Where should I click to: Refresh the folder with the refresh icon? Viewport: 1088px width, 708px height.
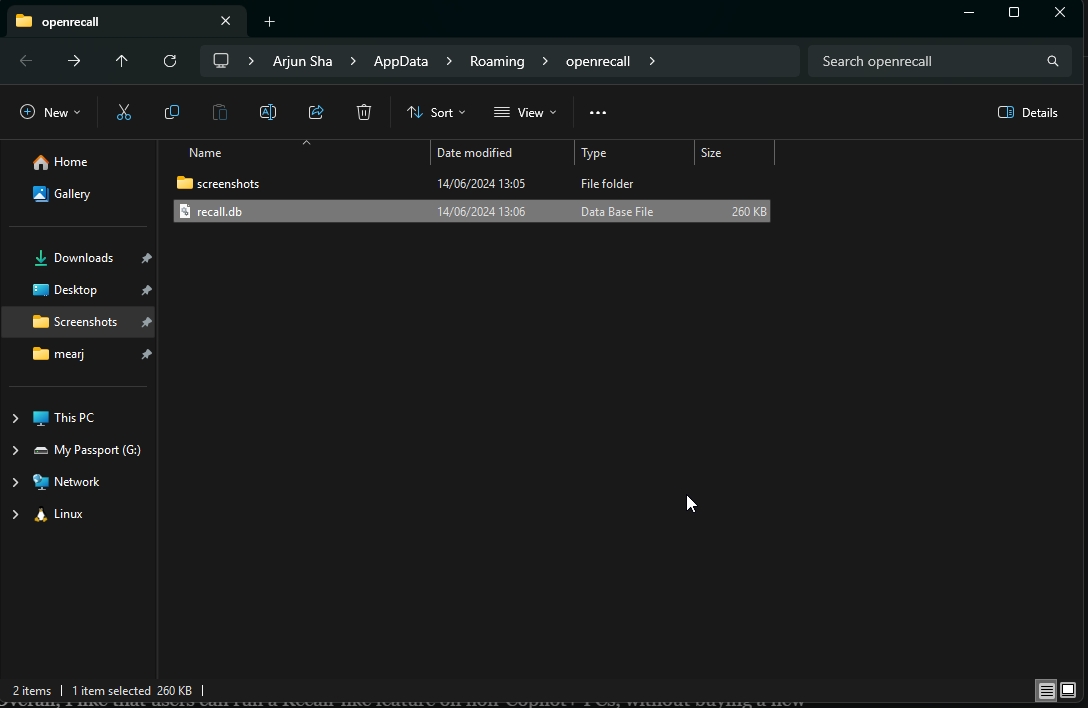(x=170, y=61)
